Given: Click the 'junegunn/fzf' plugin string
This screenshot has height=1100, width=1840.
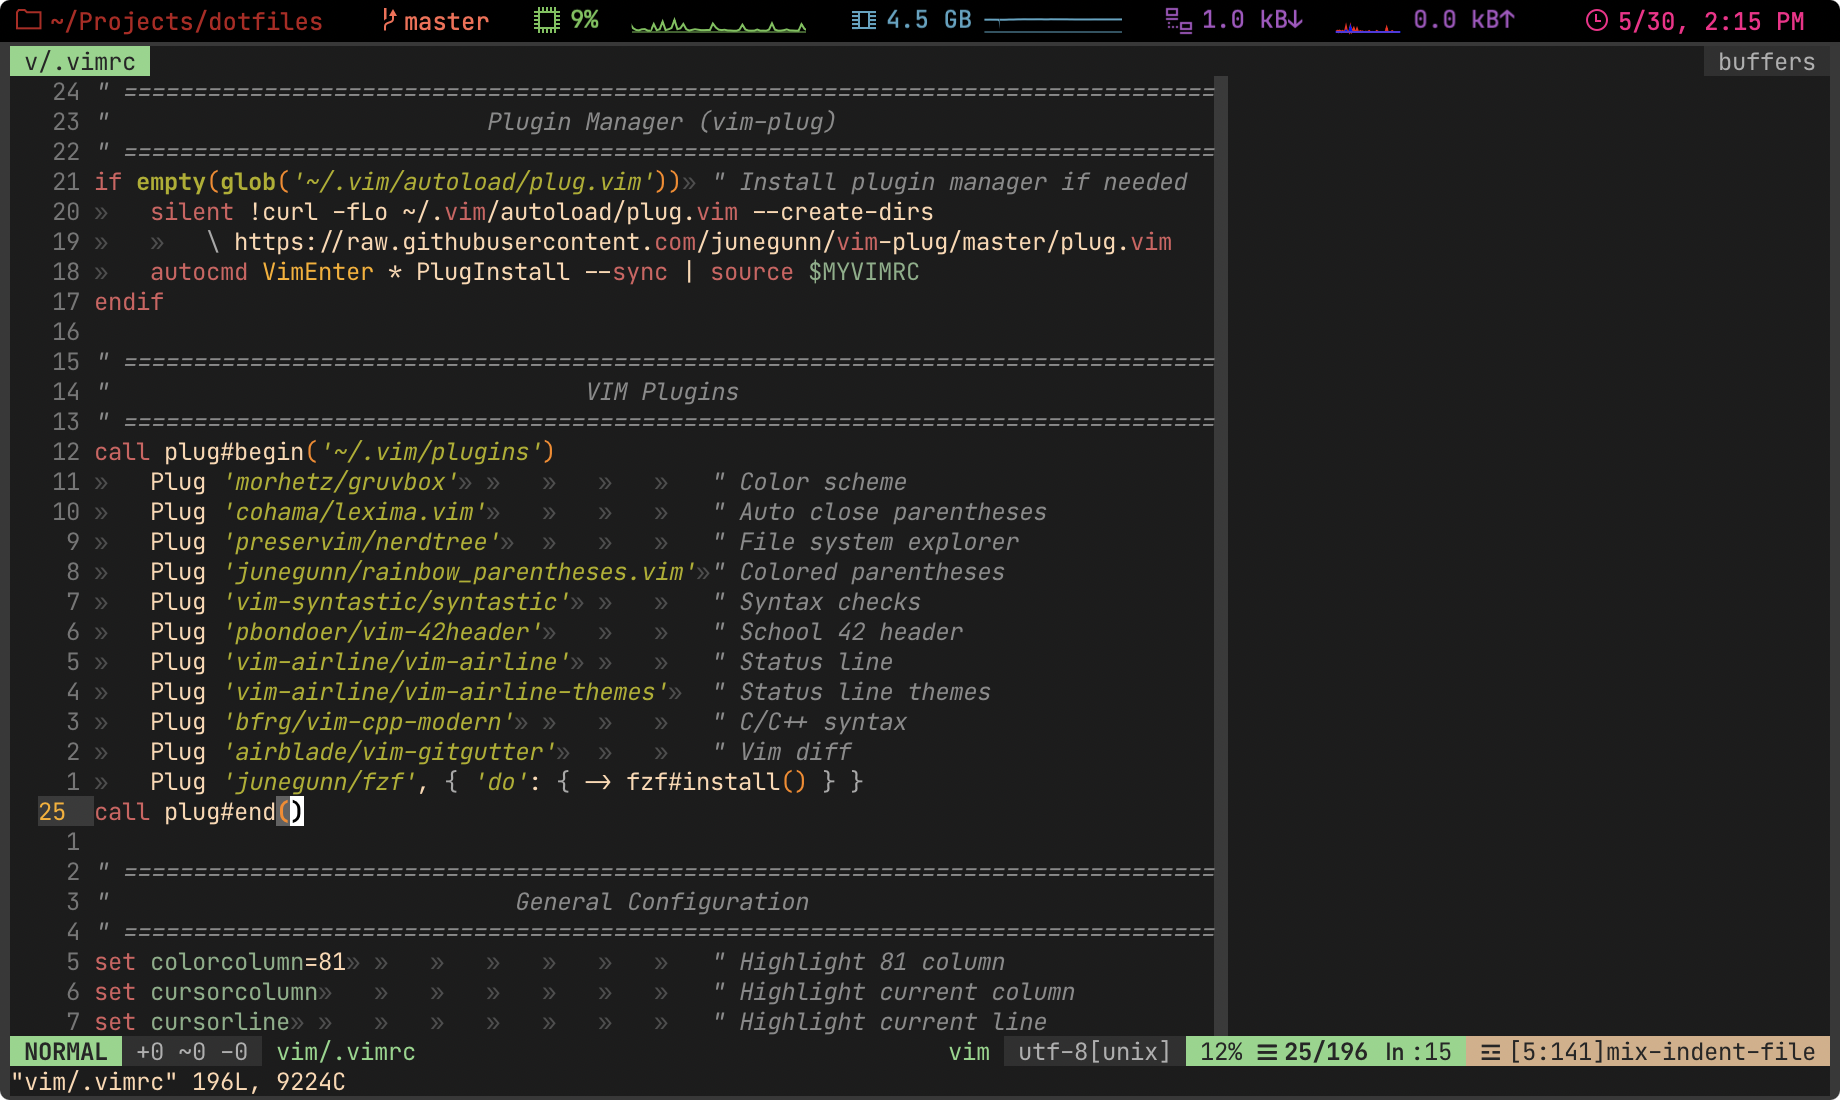Looking at the screenshot, I should [x=320, y=782].
